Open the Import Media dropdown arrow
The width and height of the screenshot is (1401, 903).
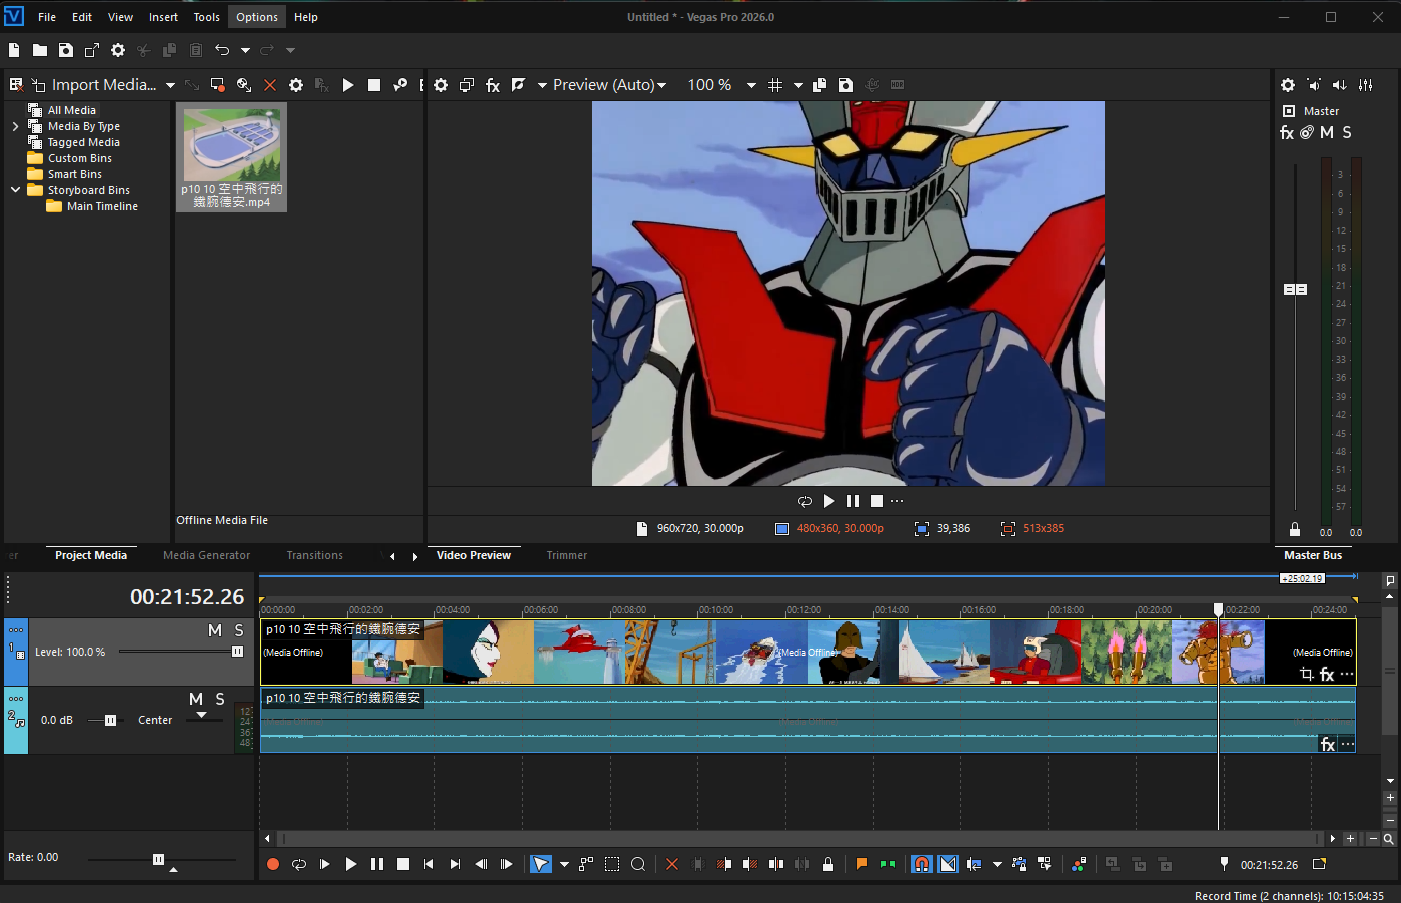pos(170,85)
